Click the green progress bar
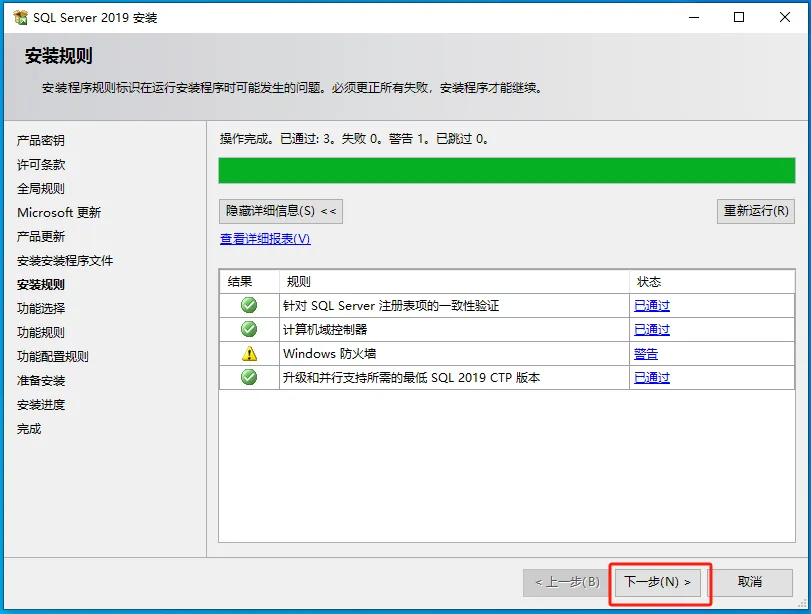The width and height of the screenshot is (811, 614). click(507, 171)
